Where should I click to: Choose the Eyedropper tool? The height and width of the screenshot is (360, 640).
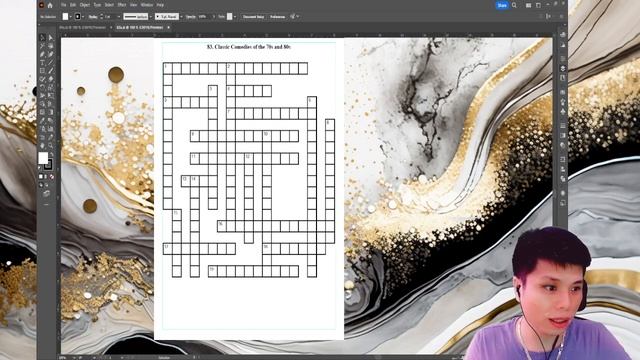42,120
